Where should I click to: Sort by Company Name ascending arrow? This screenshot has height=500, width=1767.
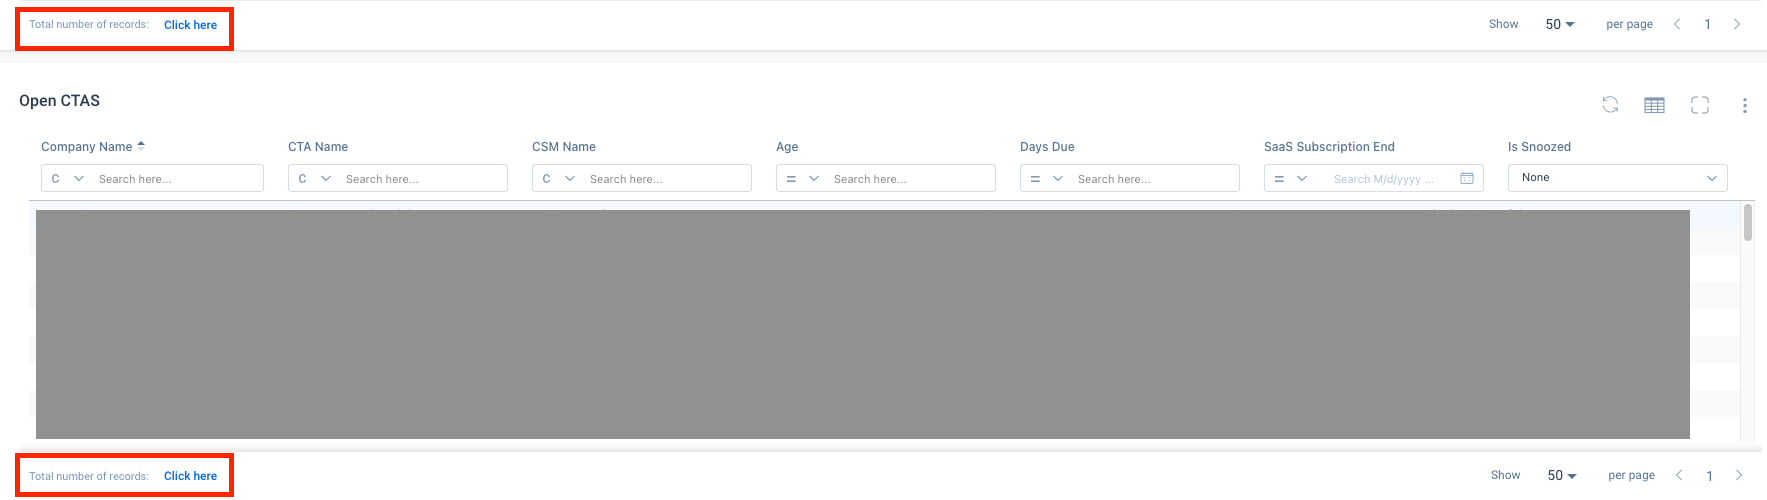(141, 146)
